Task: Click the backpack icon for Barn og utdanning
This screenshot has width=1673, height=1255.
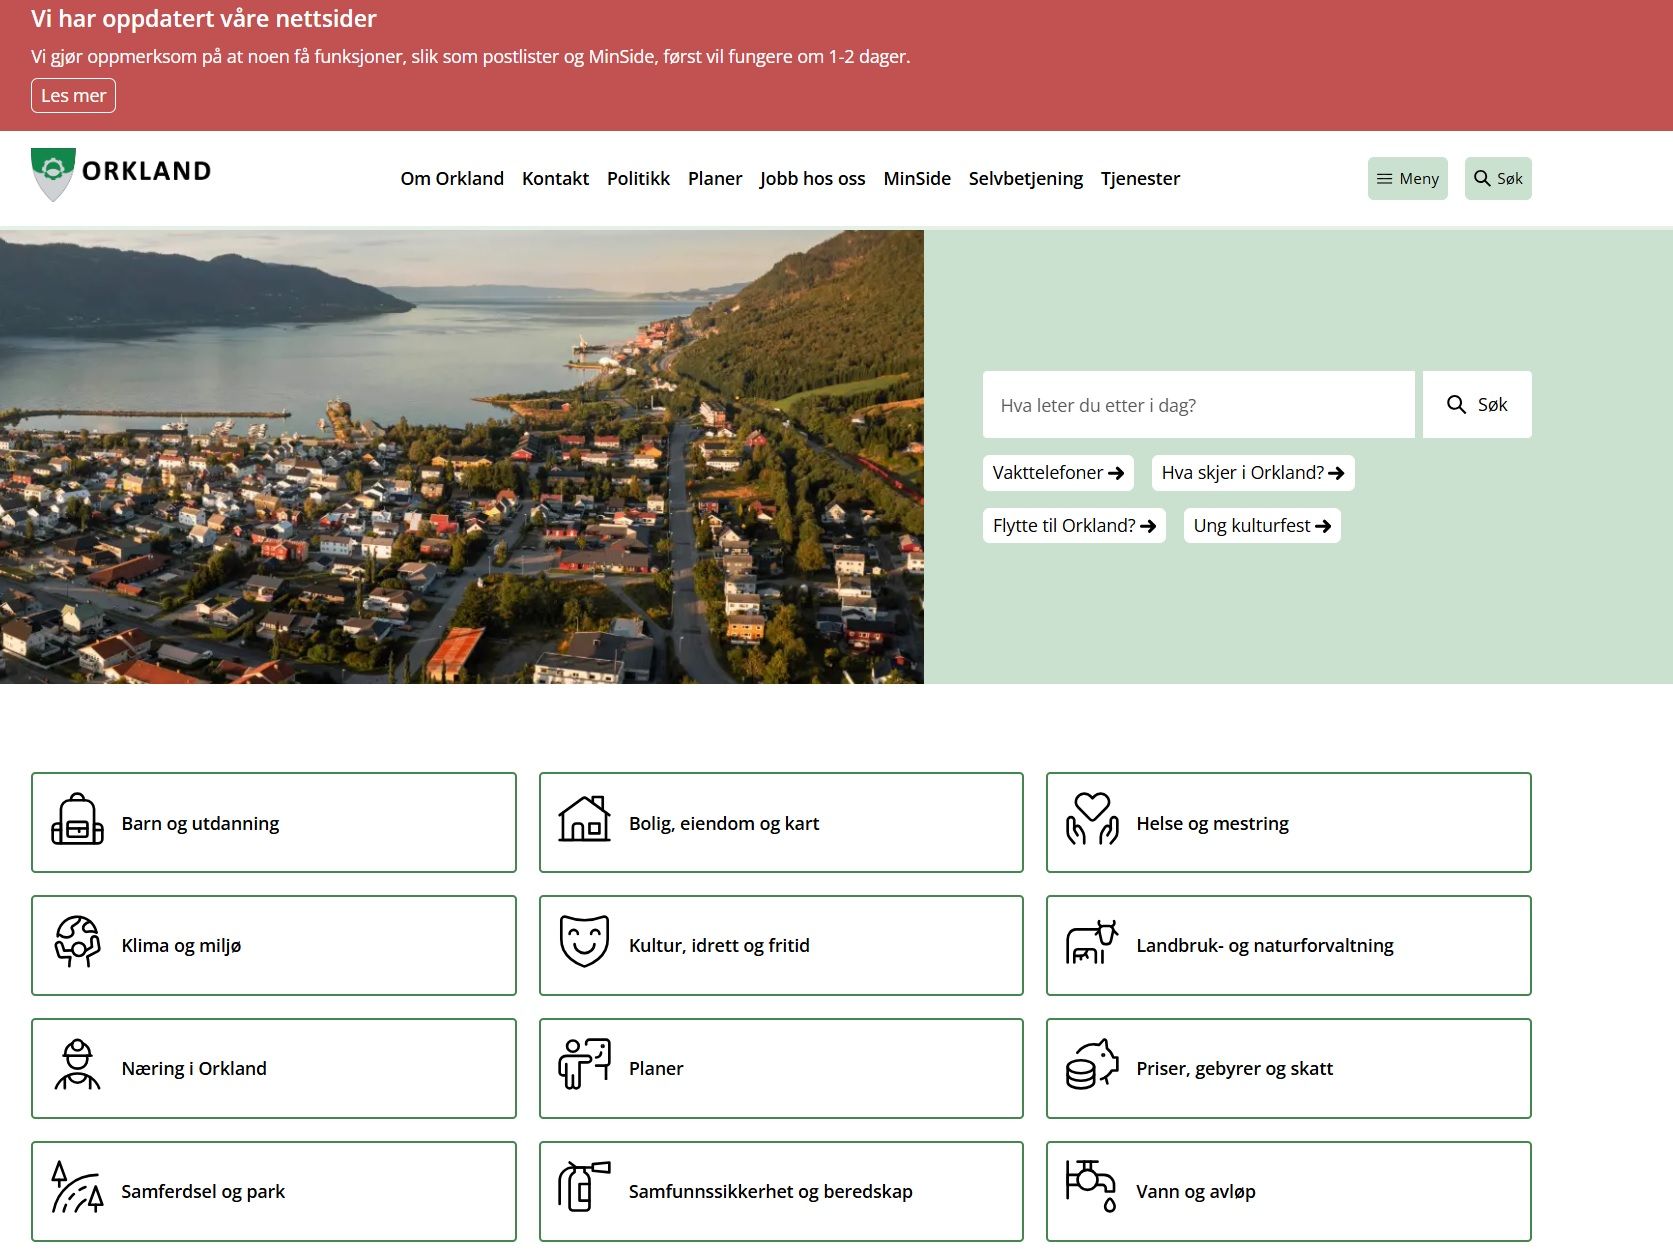Action: [x=77, y=821]
